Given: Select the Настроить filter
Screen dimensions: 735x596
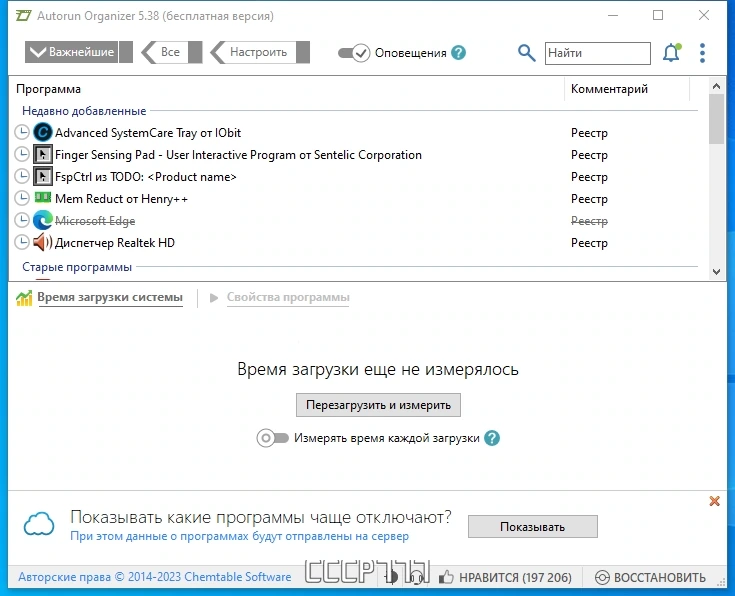Looking at the screenshot, I should [x=260, y=52].
